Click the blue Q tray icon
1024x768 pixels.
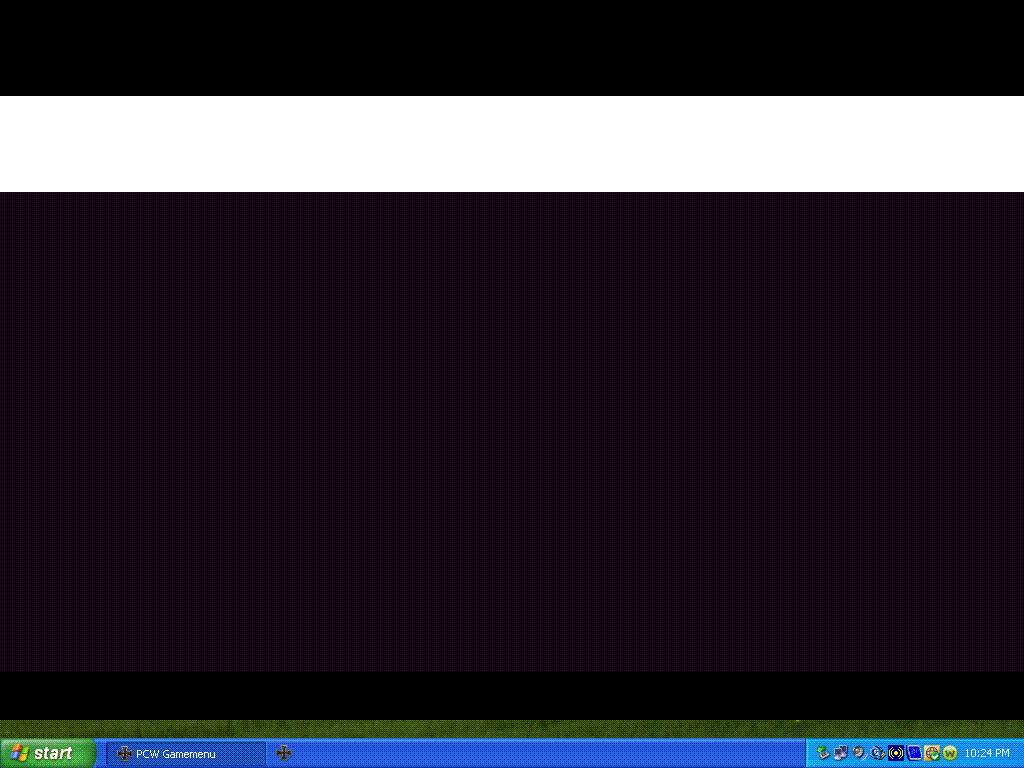(x=877, y=753)
